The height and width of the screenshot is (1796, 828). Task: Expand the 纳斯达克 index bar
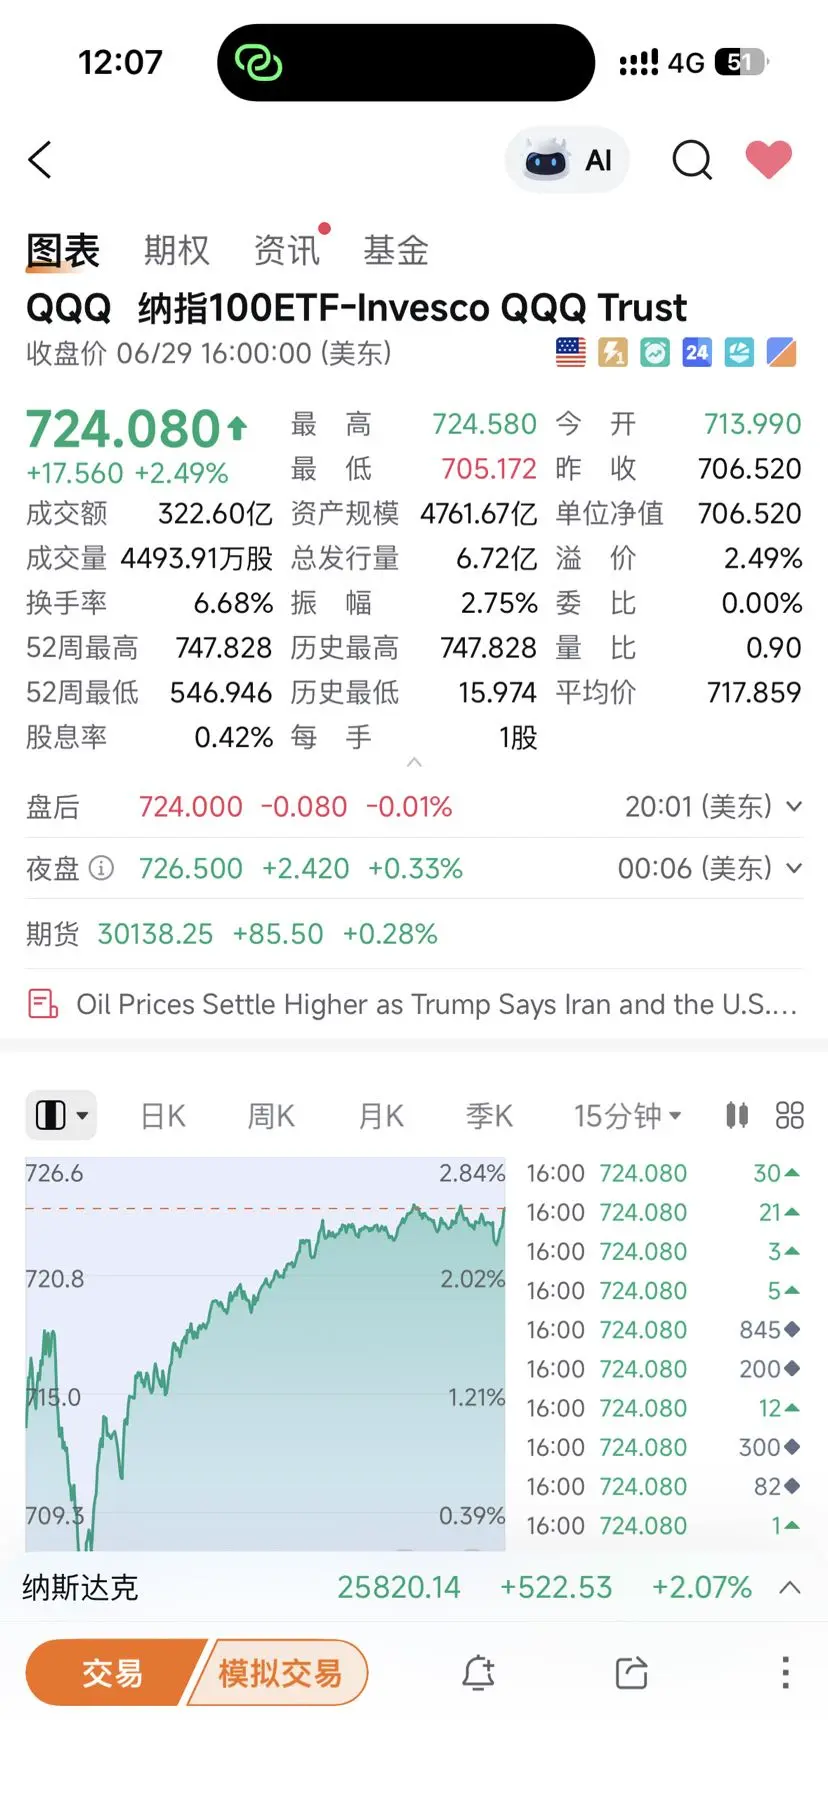coord(790,1587)
